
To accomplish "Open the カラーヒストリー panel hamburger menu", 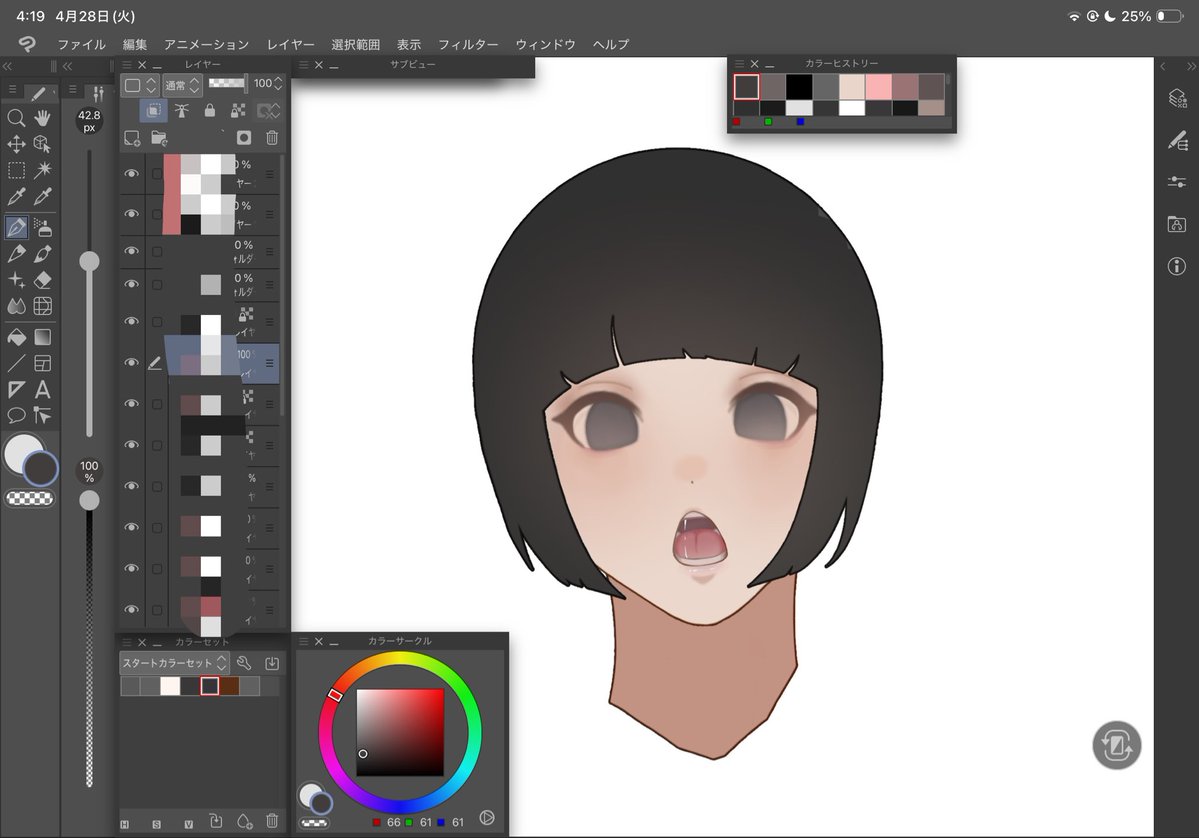I will (x=739, y=63).
